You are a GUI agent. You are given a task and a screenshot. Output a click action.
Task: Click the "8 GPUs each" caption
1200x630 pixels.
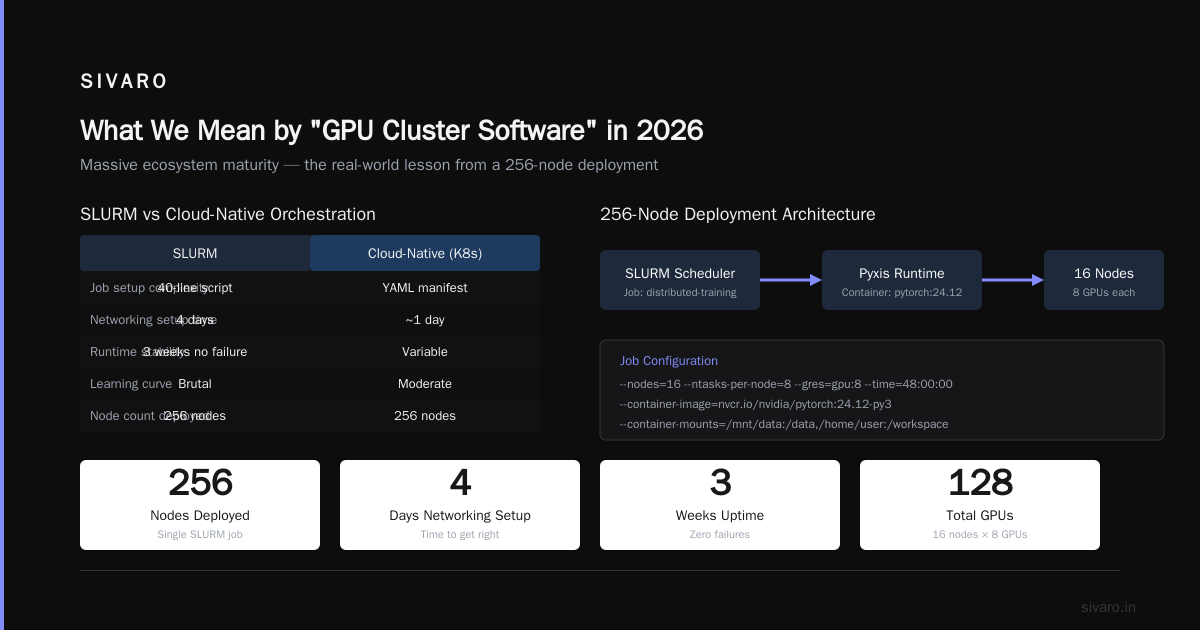point(1104,293)
